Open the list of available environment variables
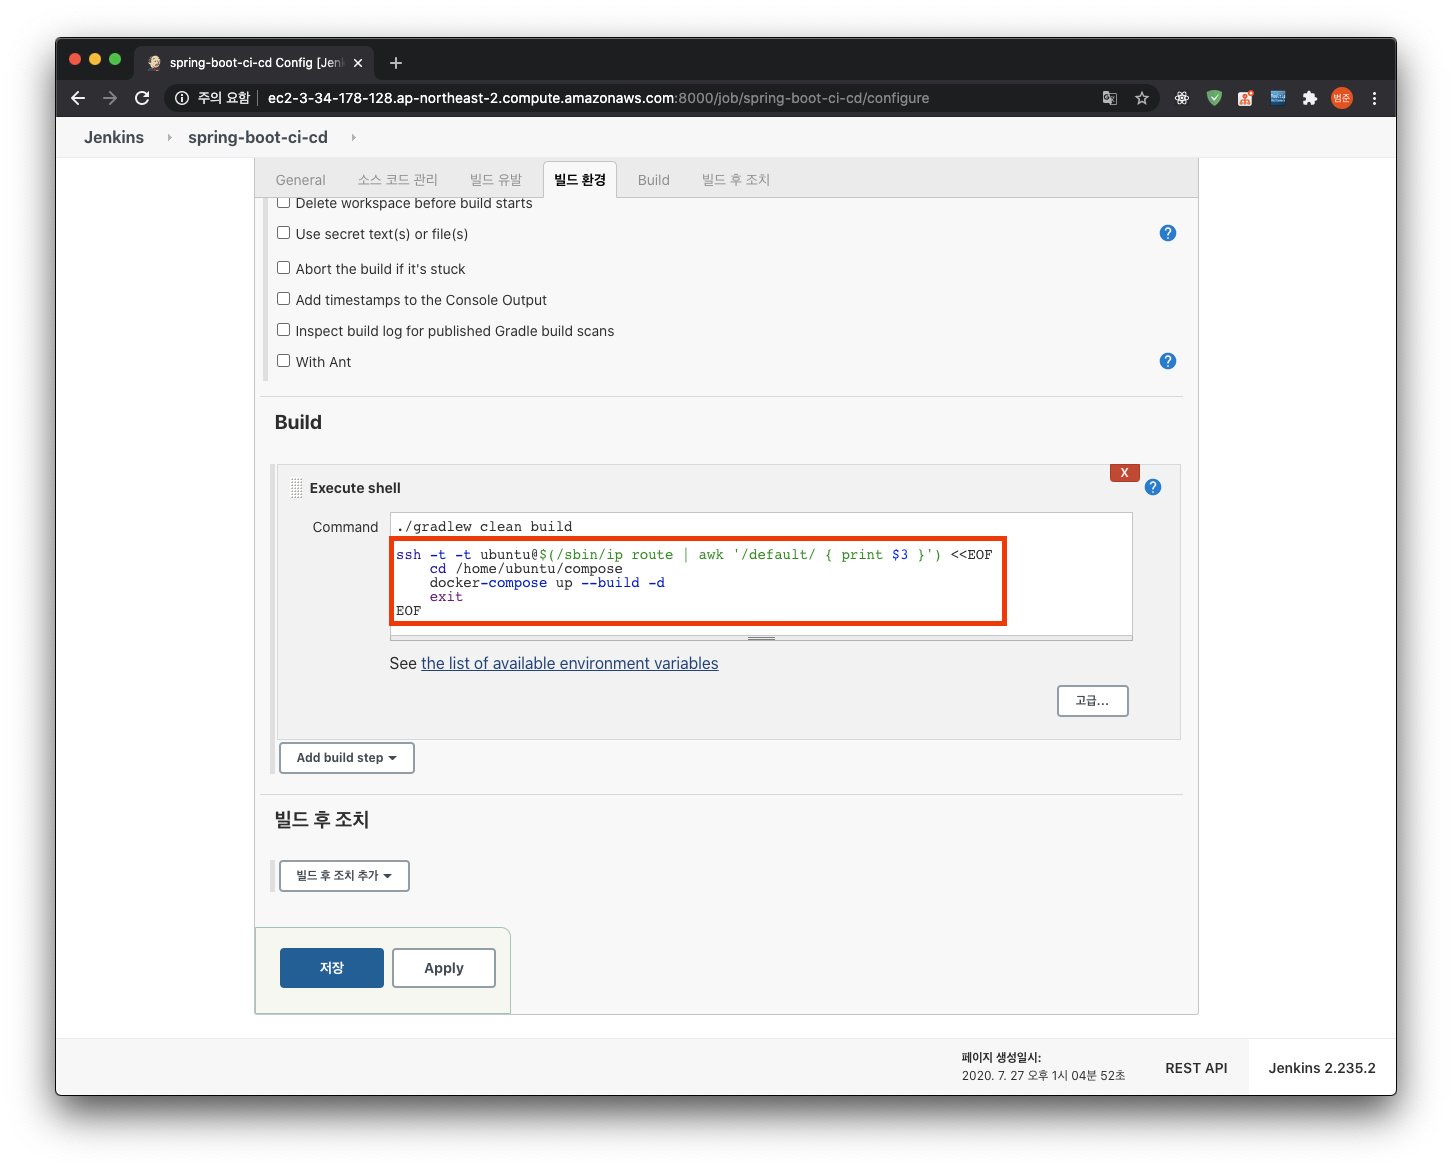This screenshot has height=1169, width=1452. click(x=570, y=663)
